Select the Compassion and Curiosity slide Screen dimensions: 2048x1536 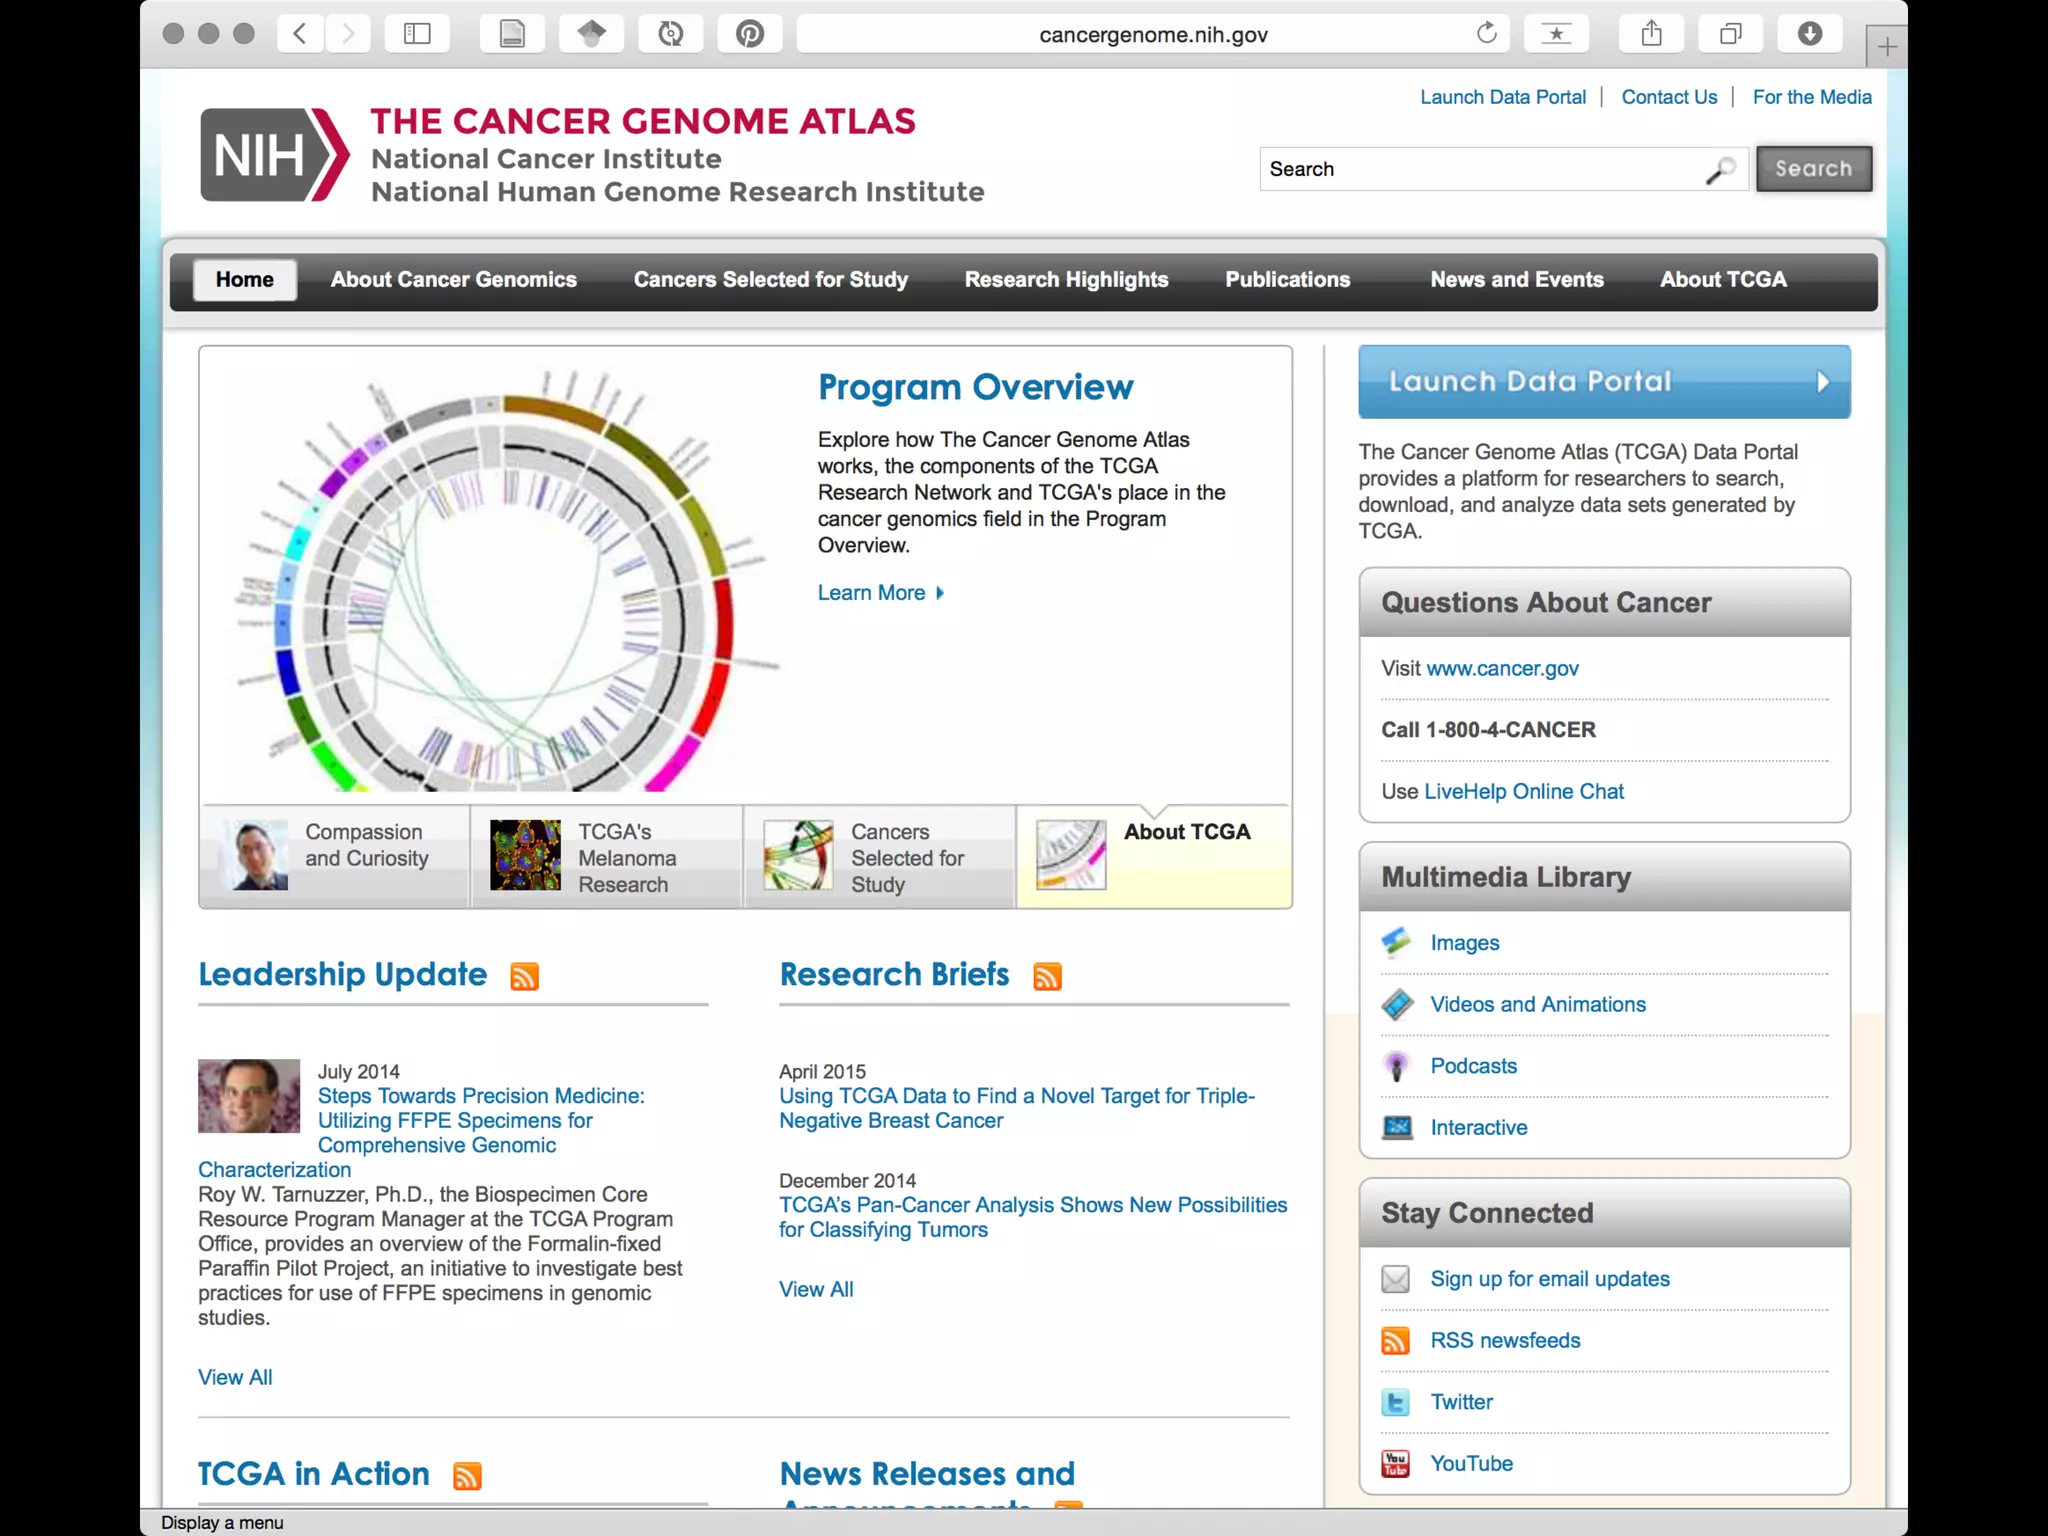click(335, 856)
